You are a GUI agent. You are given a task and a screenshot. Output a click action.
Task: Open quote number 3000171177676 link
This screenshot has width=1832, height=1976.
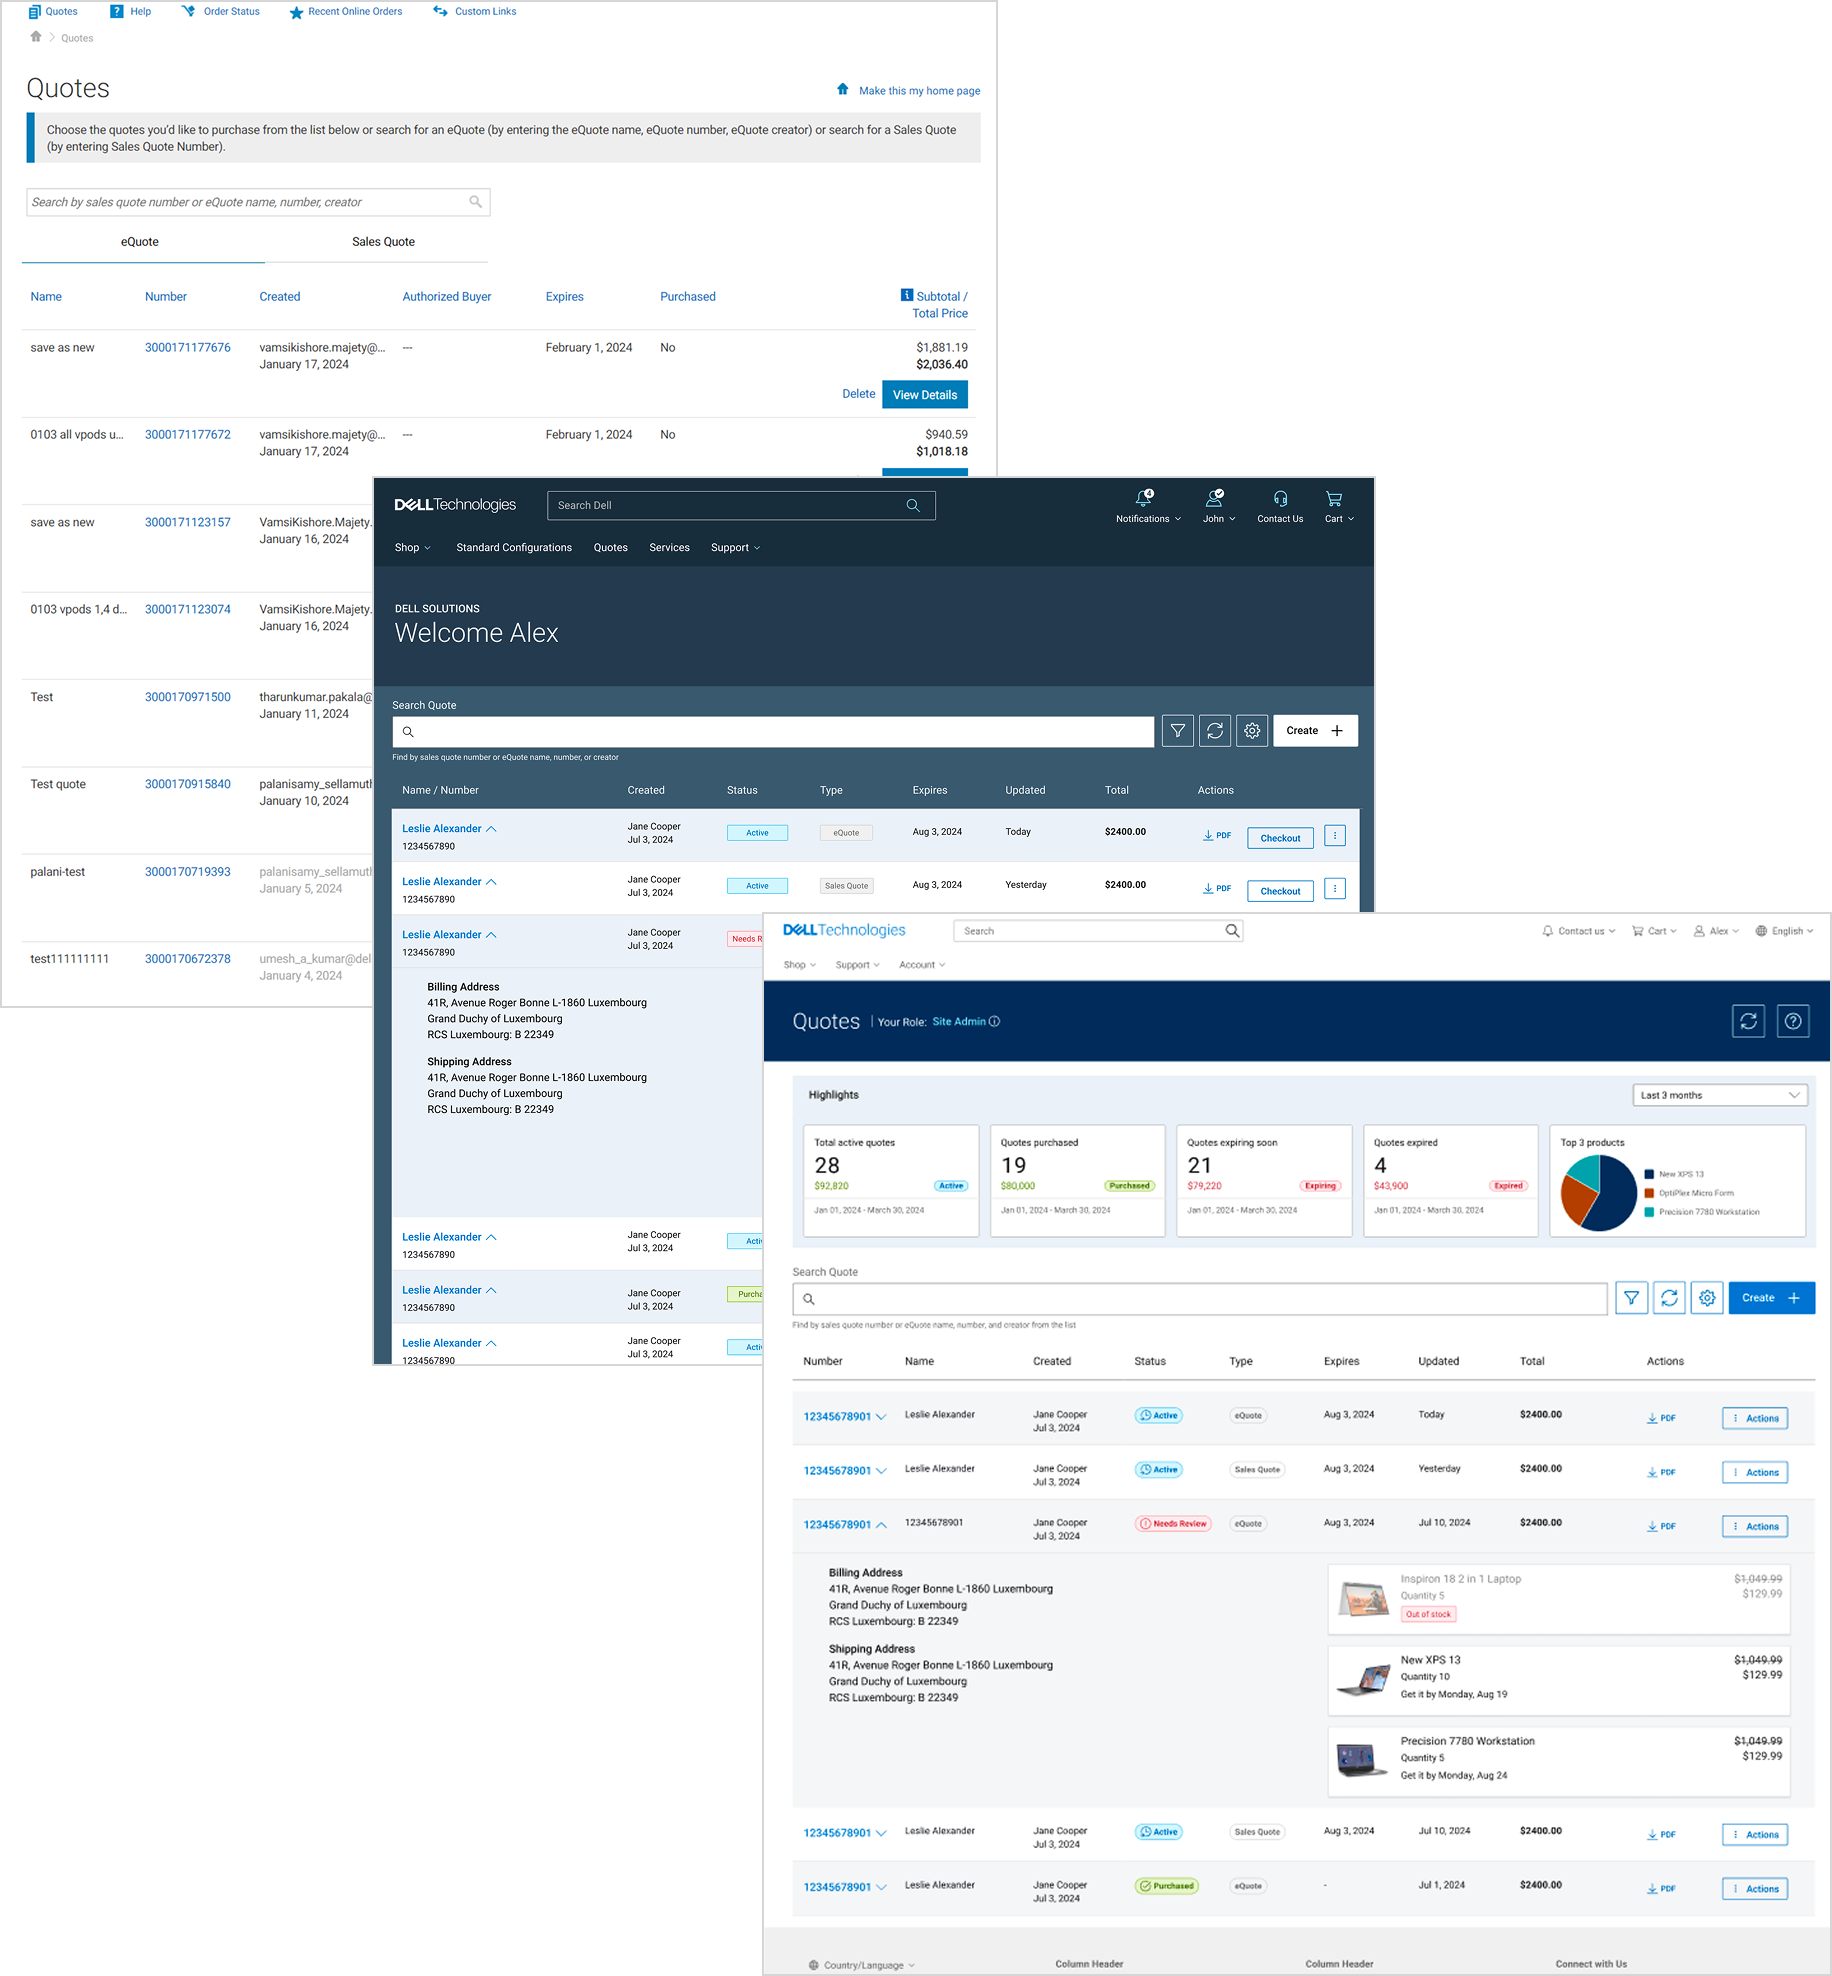pos(188,348)
